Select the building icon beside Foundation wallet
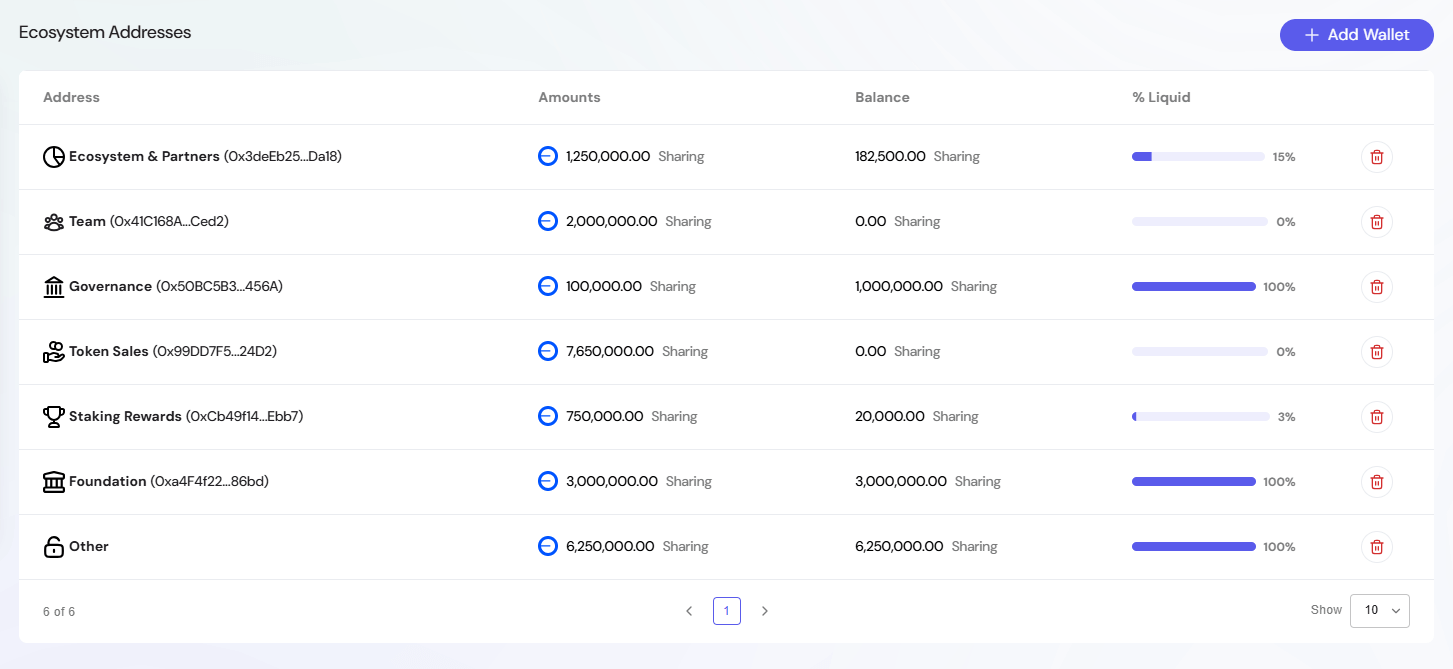 click(53, 481)
